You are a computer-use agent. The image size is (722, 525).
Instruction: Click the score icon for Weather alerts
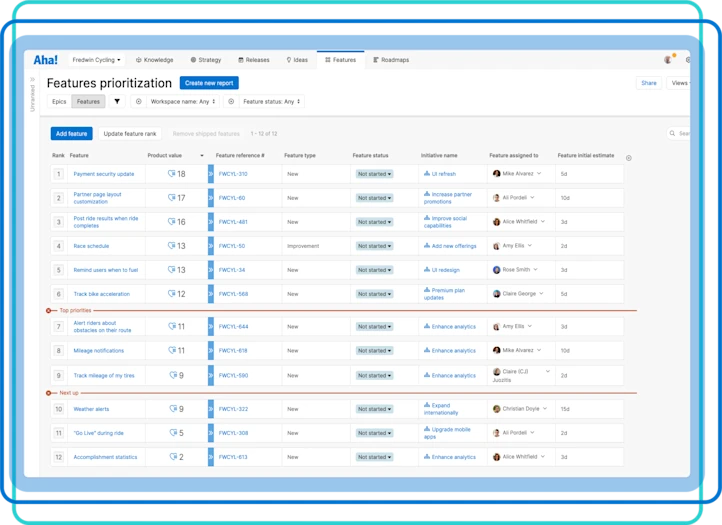[173, 408]
